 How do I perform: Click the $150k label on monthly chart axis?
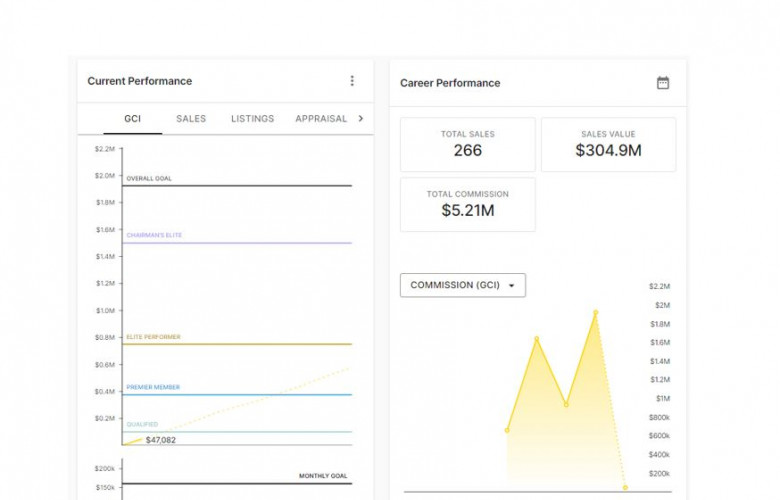pyautogui.click(x=105, y=488)
